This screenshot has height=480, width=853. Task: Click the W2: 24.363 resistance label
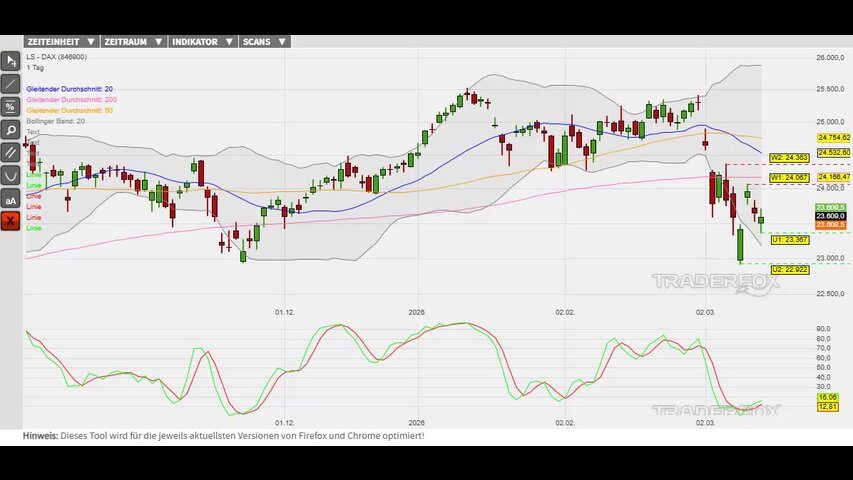[788, 158]
